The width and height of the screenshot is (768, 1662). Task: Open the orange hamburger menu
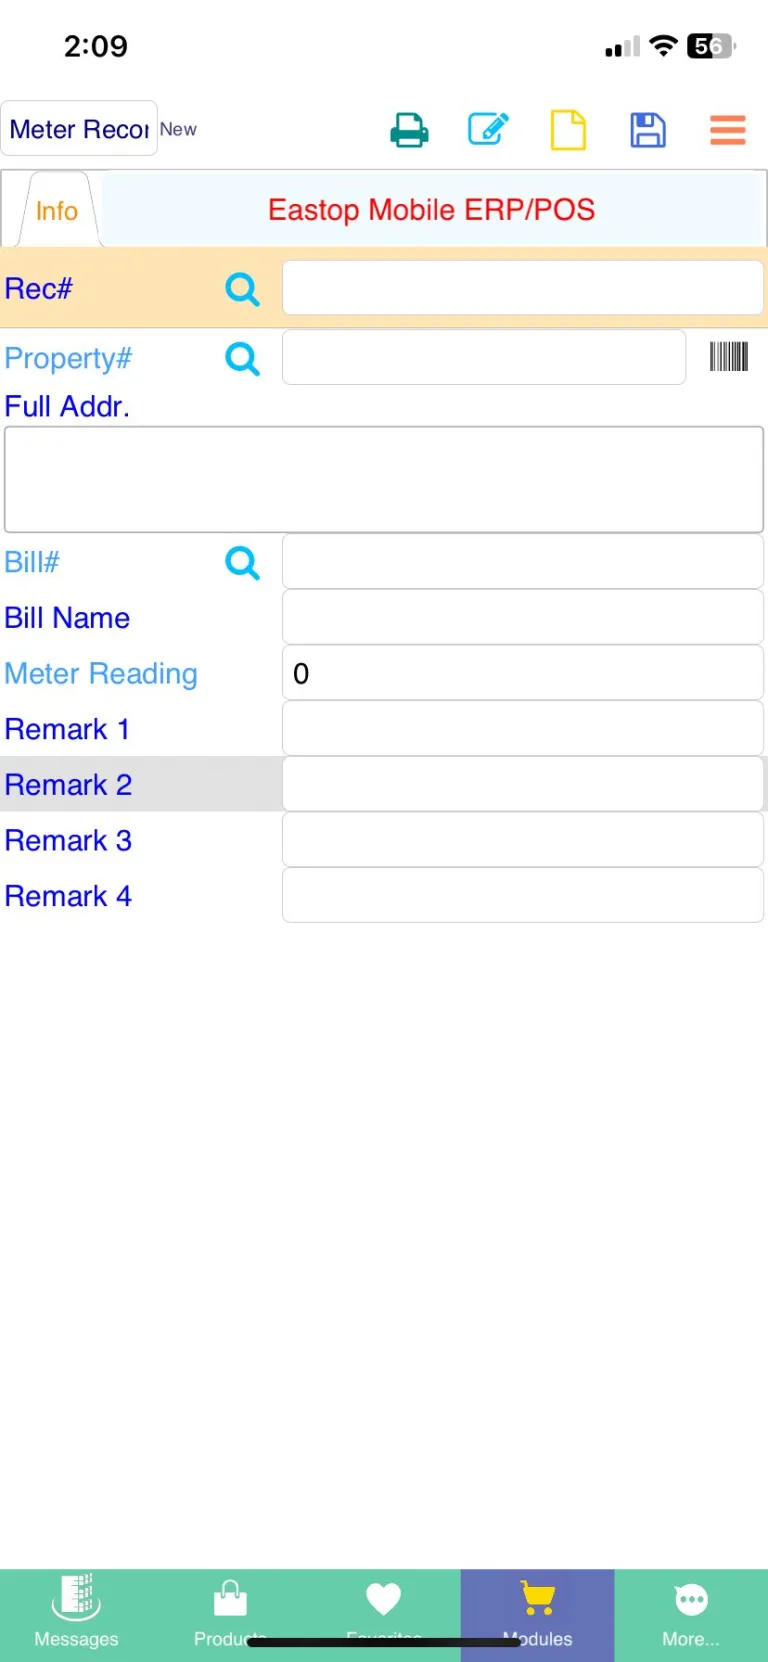(728, 131)
